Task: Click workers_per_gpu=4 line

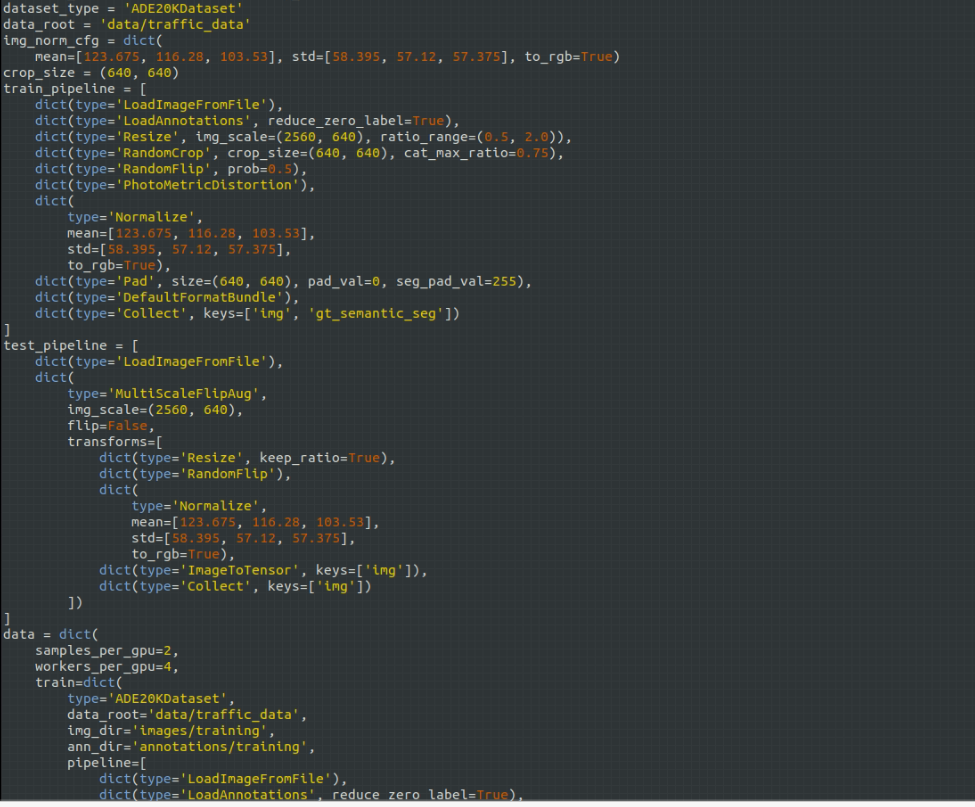Action: [x=107, y=667]
